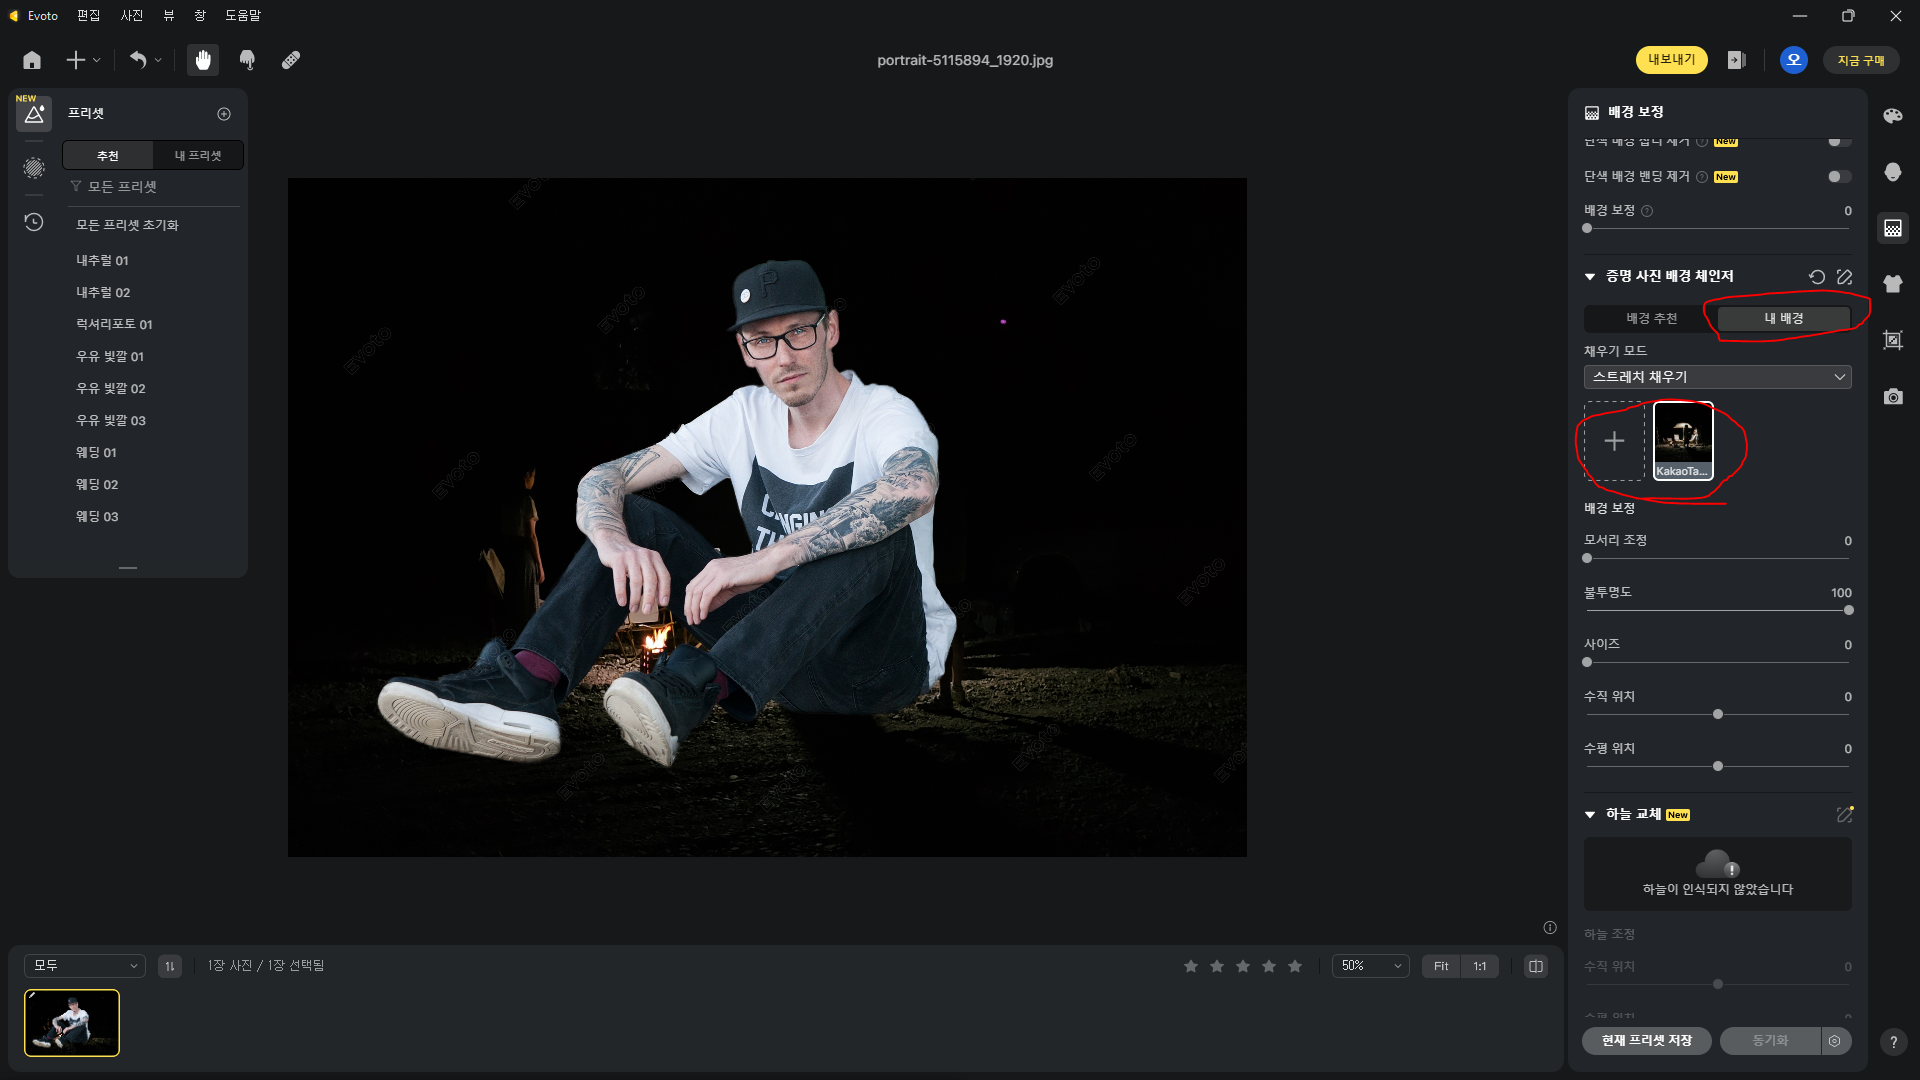Open the crop tool panel
This screenshot has width=1920, height=1080.
(x=1892, y=340)
